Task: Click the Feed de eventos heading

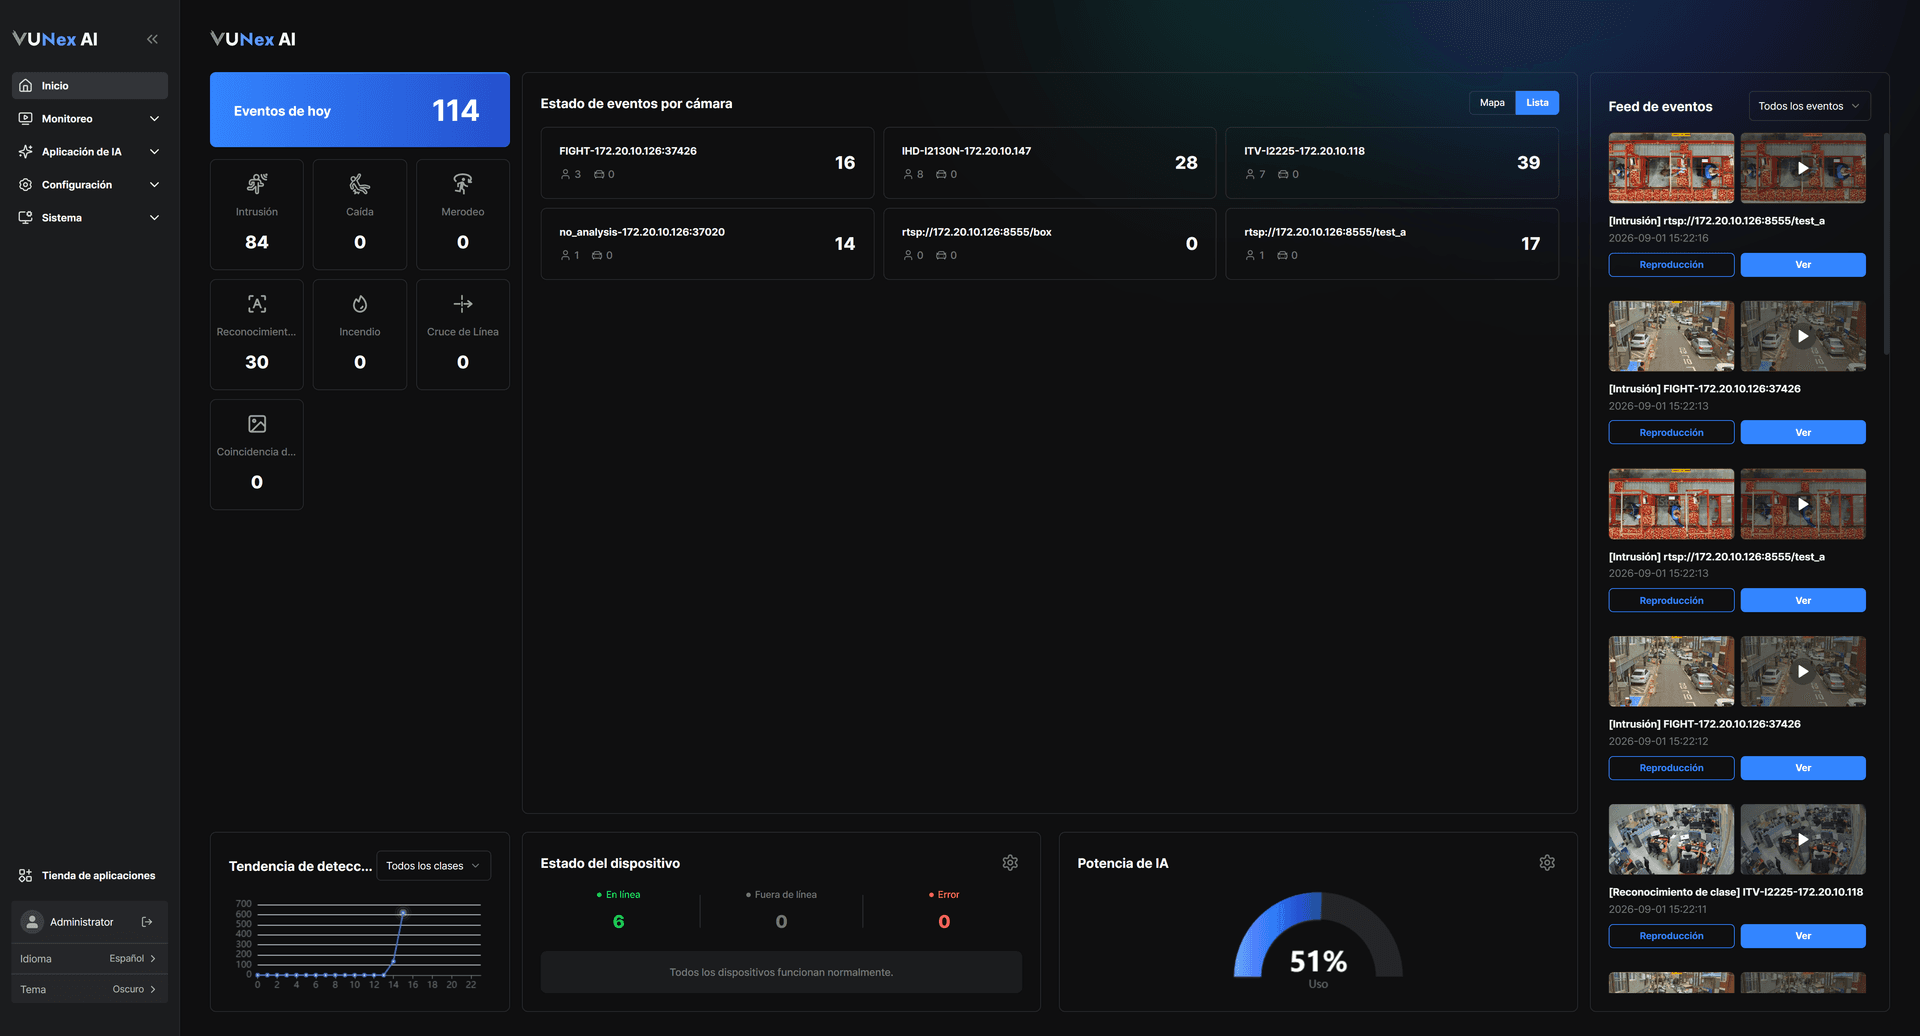Action: [1660, 107]
